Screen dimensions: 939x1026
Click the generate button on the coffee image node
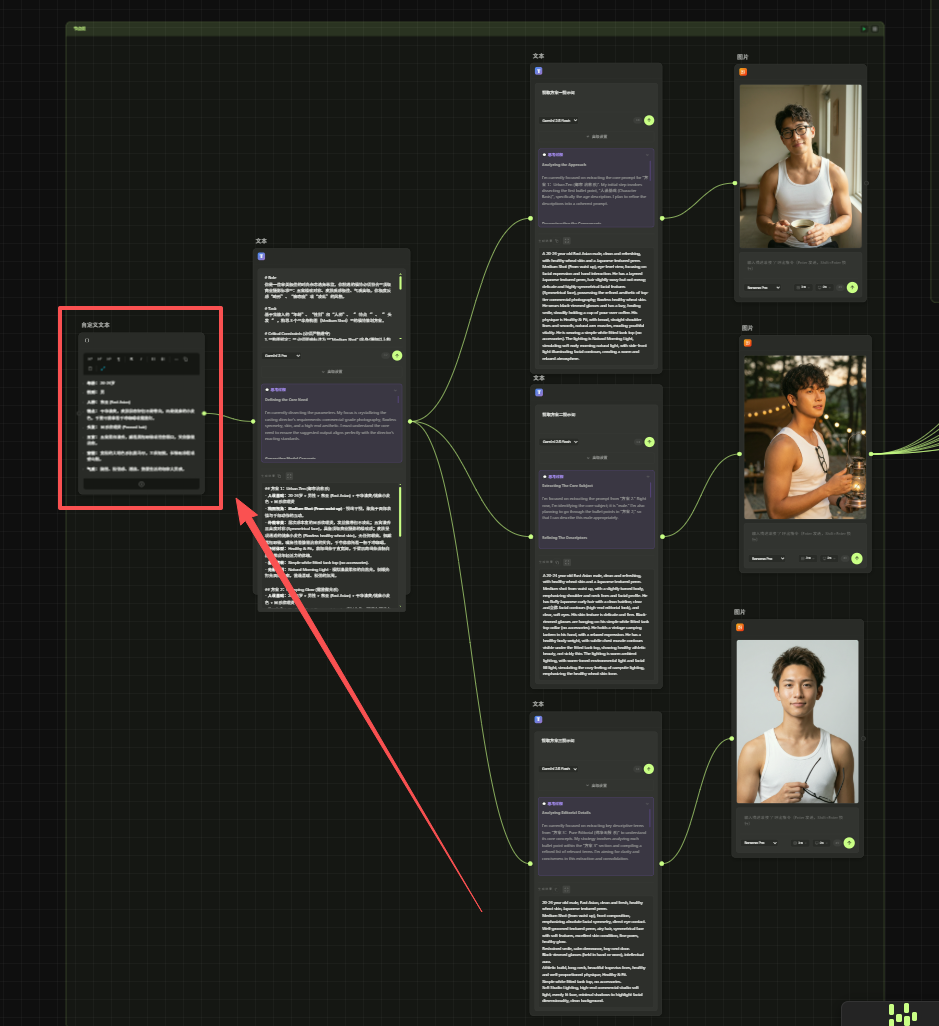[852, 286]
